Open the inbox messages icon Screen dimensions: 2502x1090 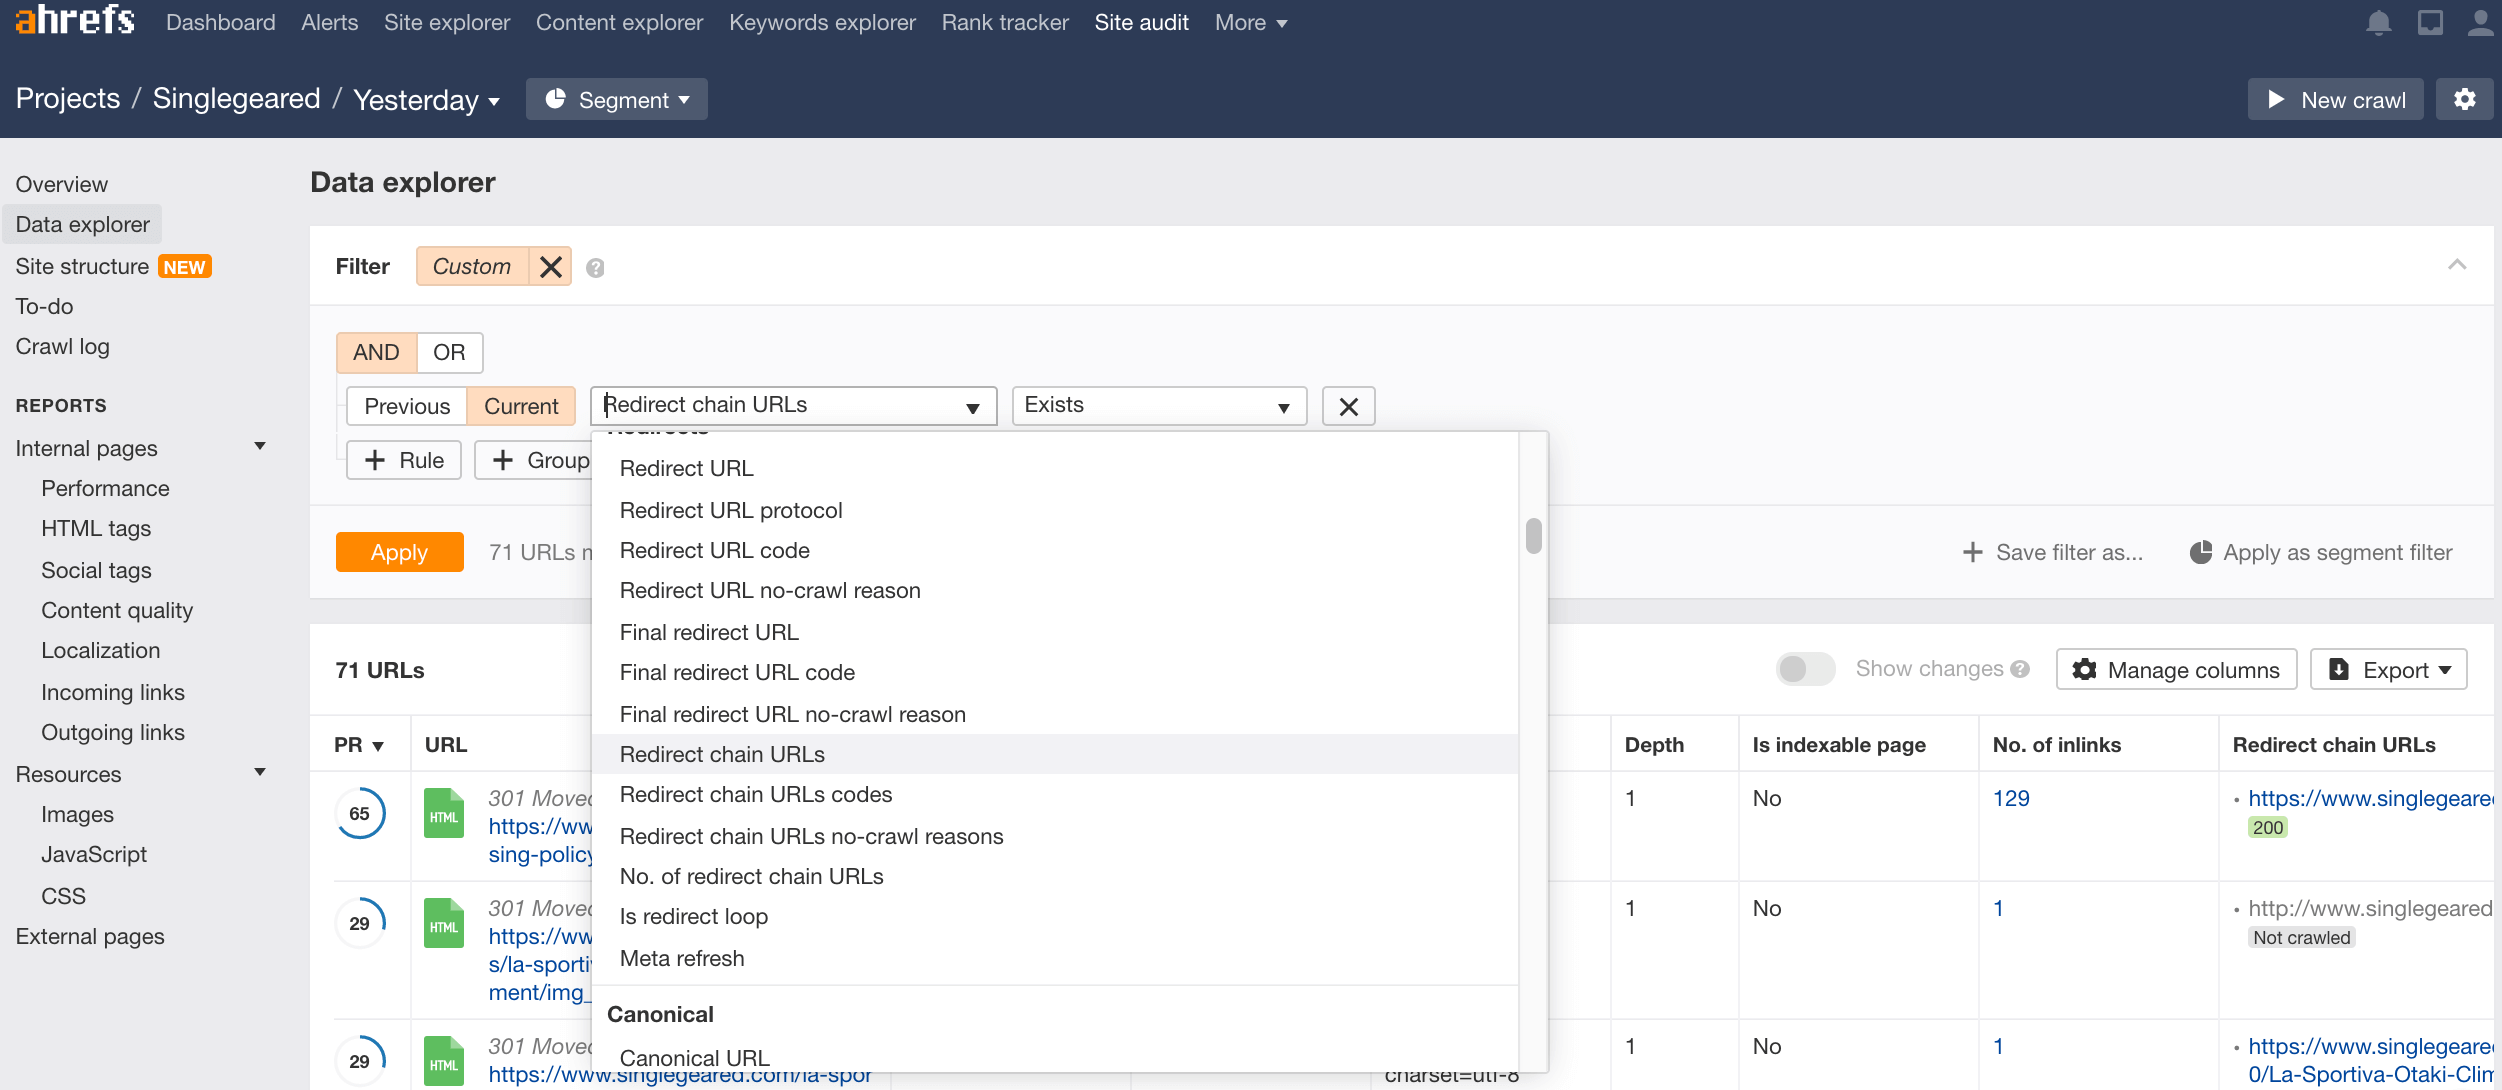point(2430,22)
